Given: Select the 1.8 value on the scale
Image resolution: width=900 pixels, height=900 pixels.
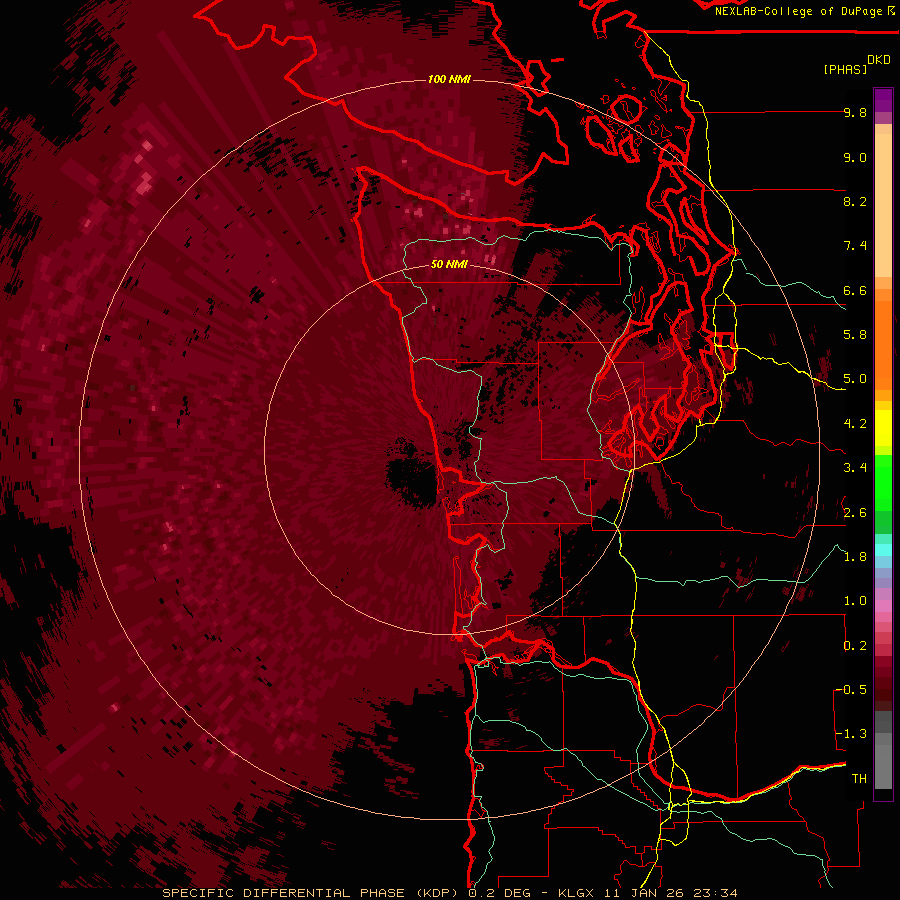Looking at the screenshot, I should pyautogui.click(x=855, y=557).
